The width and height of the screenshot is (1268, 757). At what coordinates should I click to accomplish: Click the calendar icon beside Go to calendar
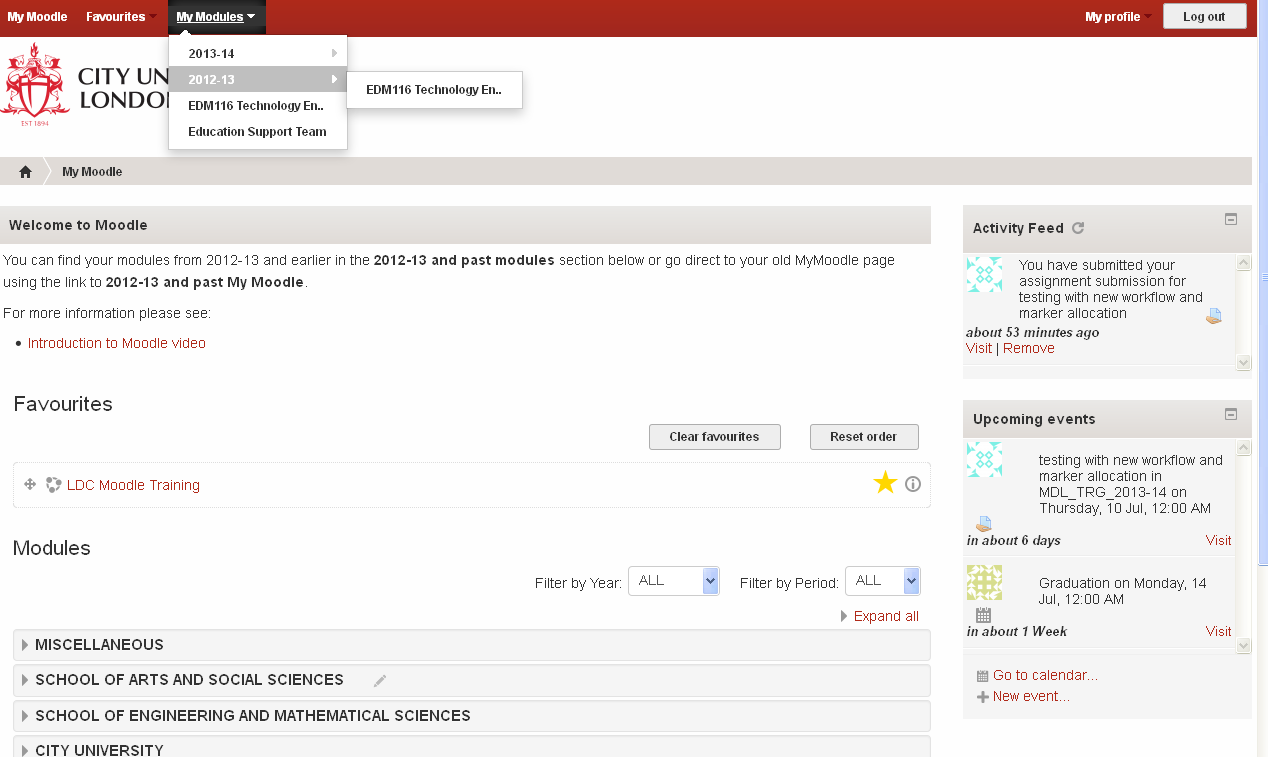982,676
